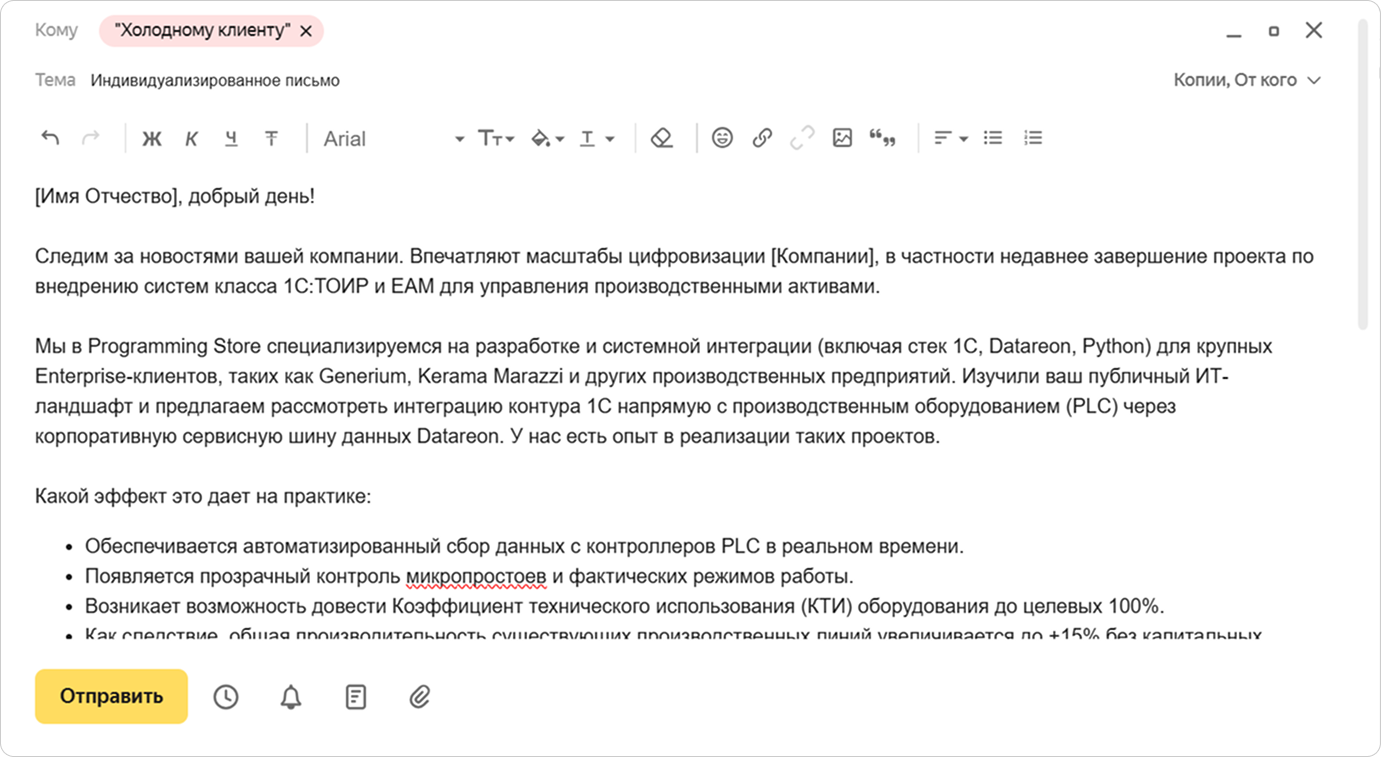This screenshot has height=757, width=1381.
Task: Remove link with the unlink icon
Action: (802, 138)
